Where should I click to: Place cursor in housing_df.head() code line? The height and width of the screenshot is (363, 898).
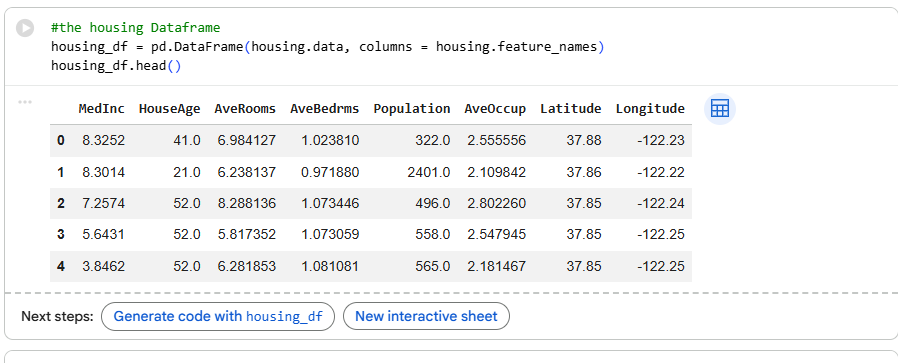tap(116, 65)
